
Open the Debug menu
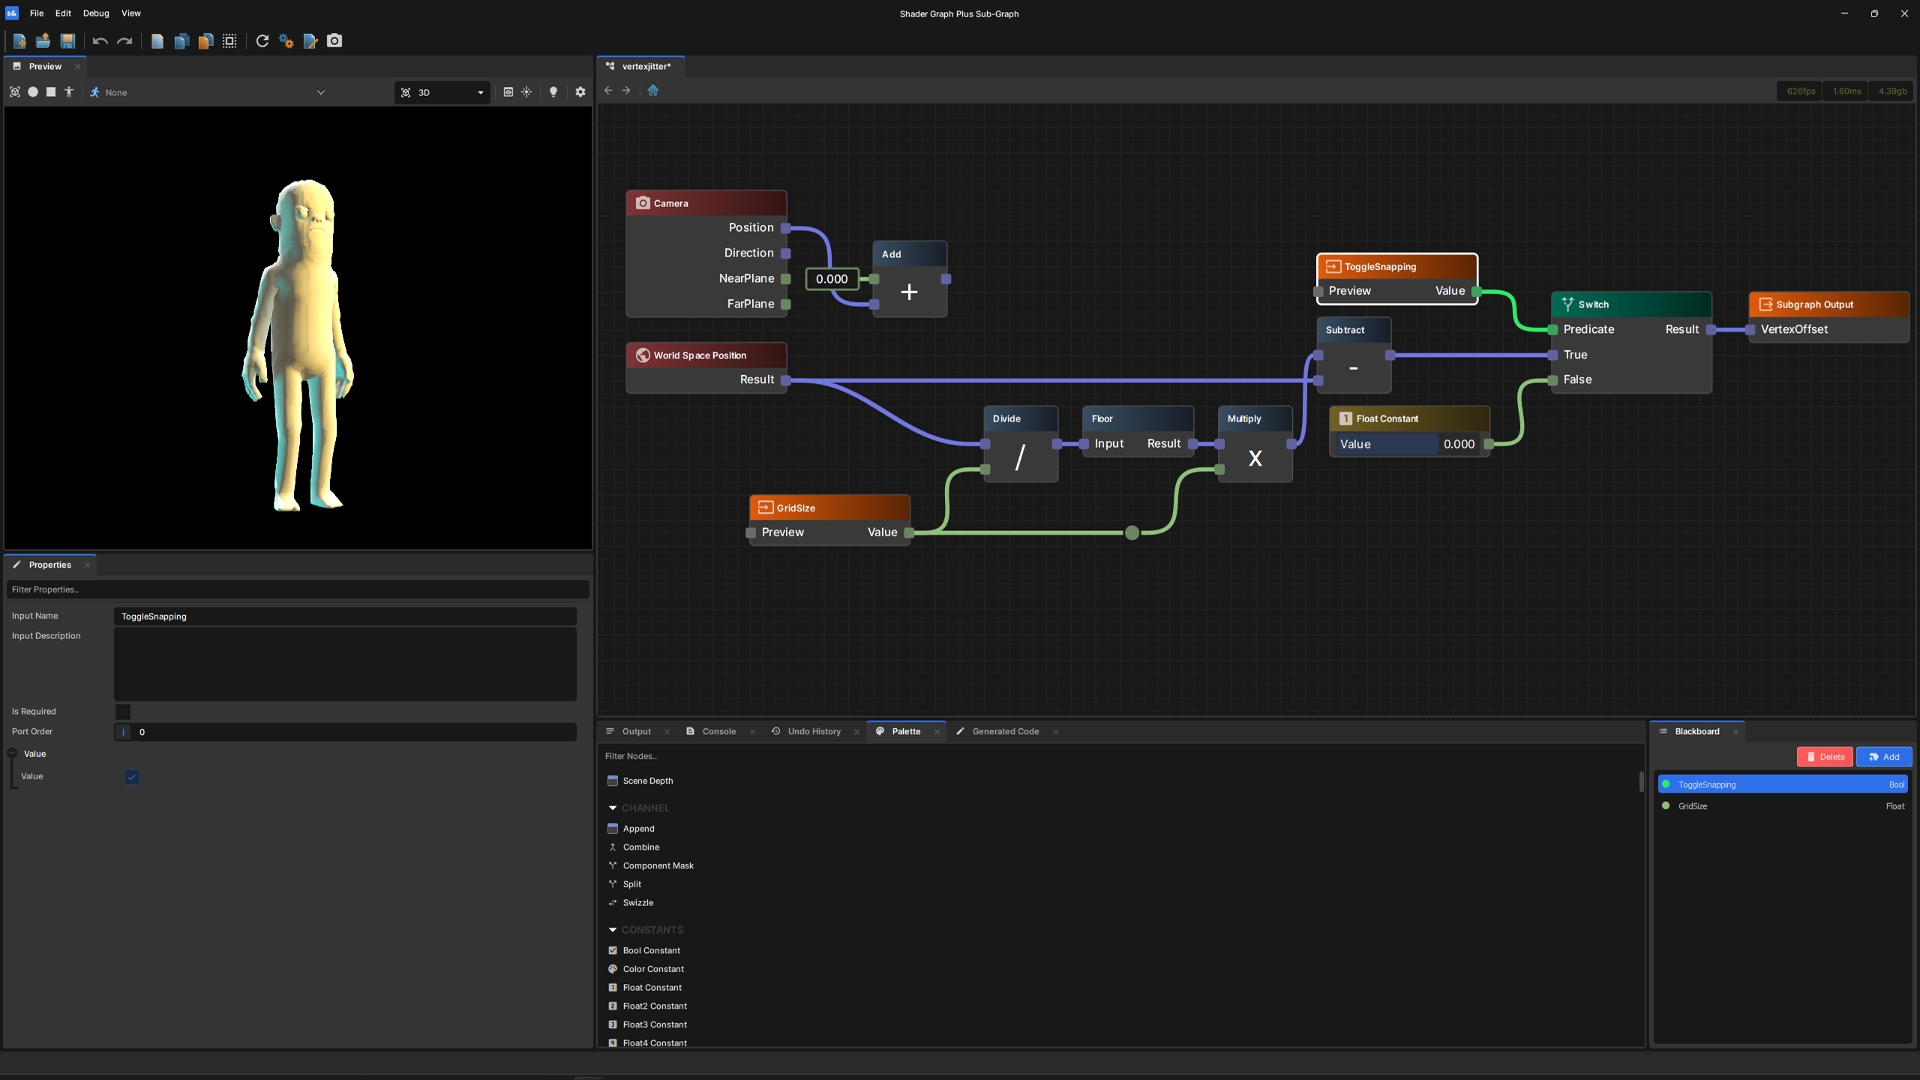click(96, 13)
